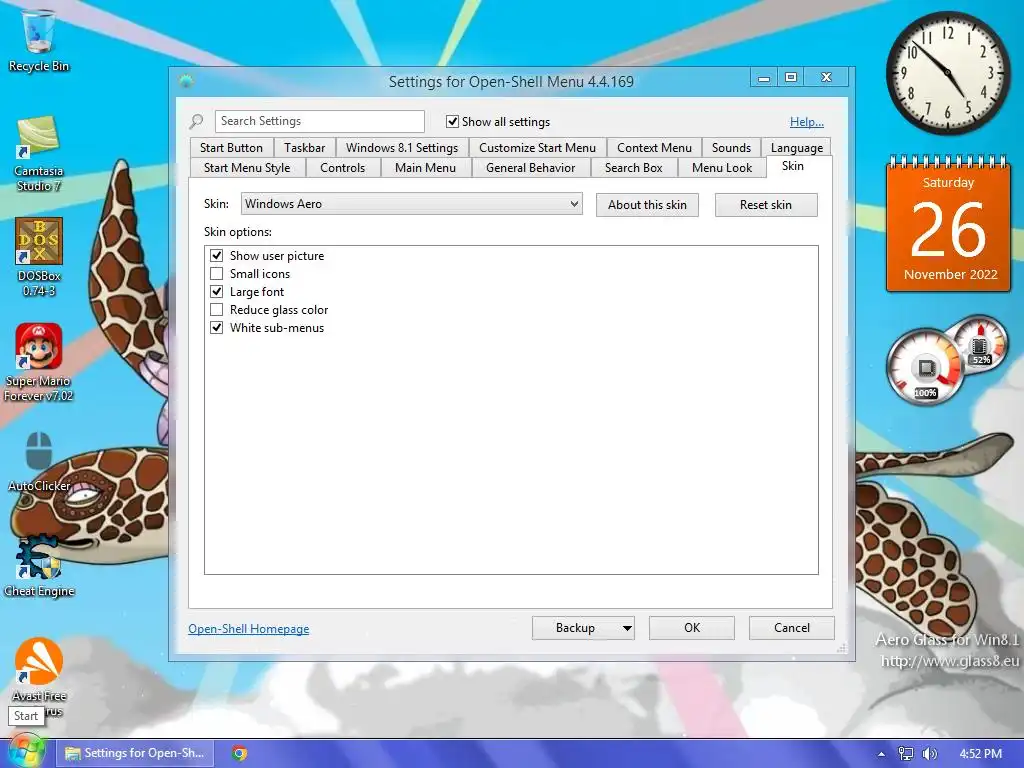The width and height of the screenshot is (1024, 768).
Task: Select the Cheat Engine desktop shortcut
Action: coord(39,567)
